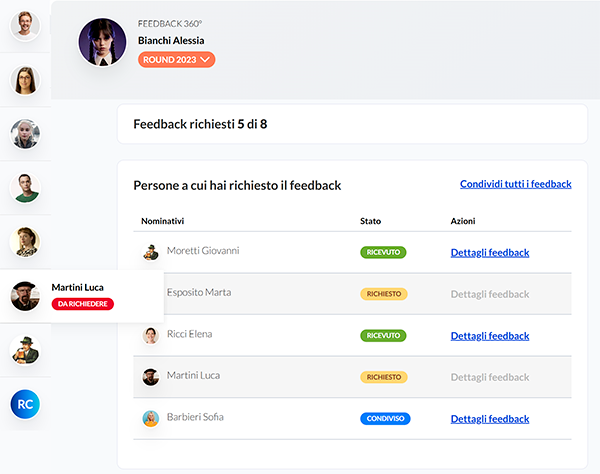Click Ricci Elena's avatar in the table
The height and width of the screenshot is (474, 600).
(x=150, y=335)
